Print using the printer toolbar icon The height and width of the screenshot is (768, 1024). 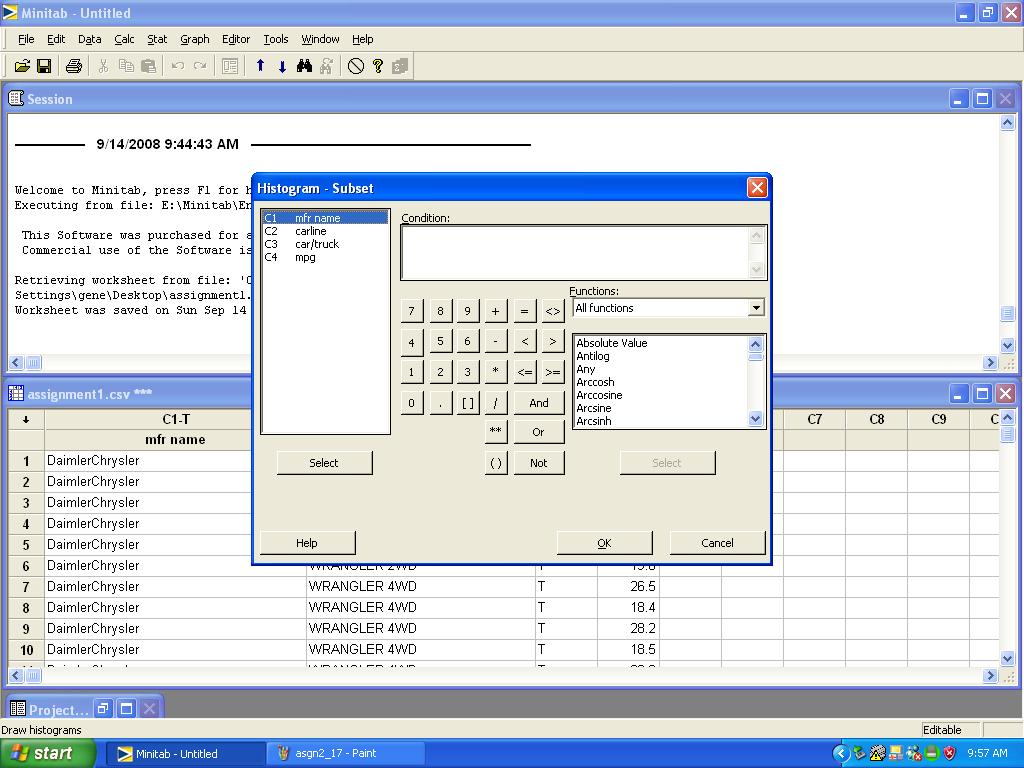pyautogui.click(x=73, y=66)
